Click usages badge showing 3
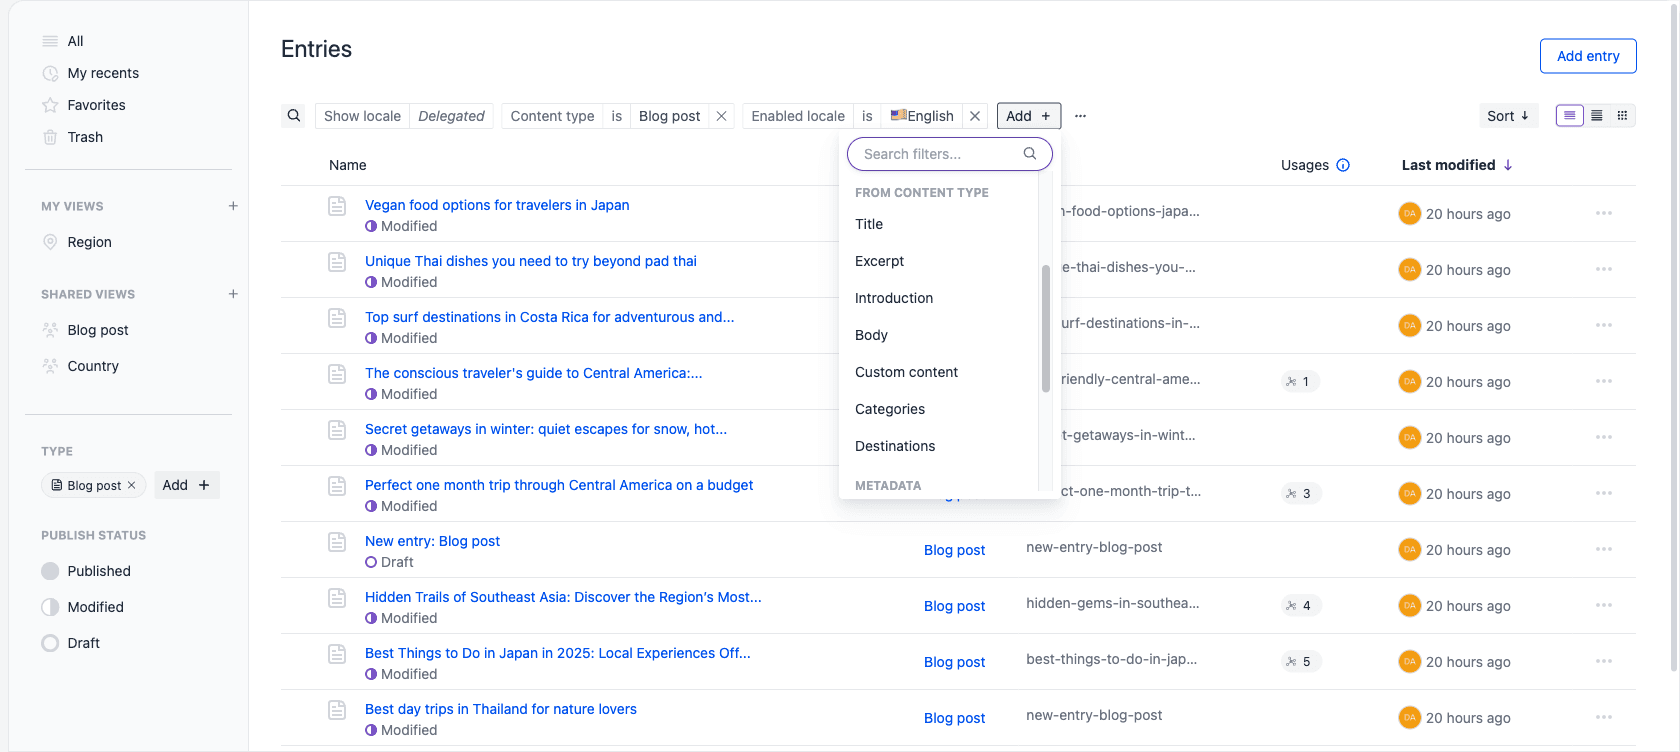This screenshot has height=752, width=1680. [x=1301, y=493]
